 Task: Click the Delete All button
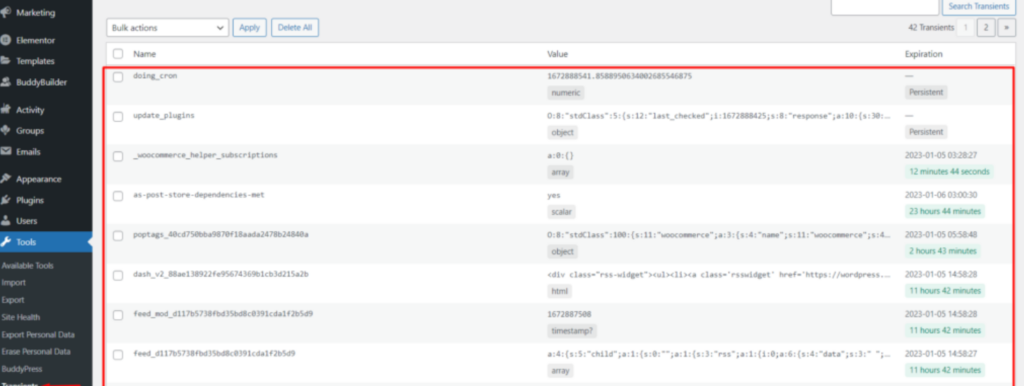tap(295, 27)
